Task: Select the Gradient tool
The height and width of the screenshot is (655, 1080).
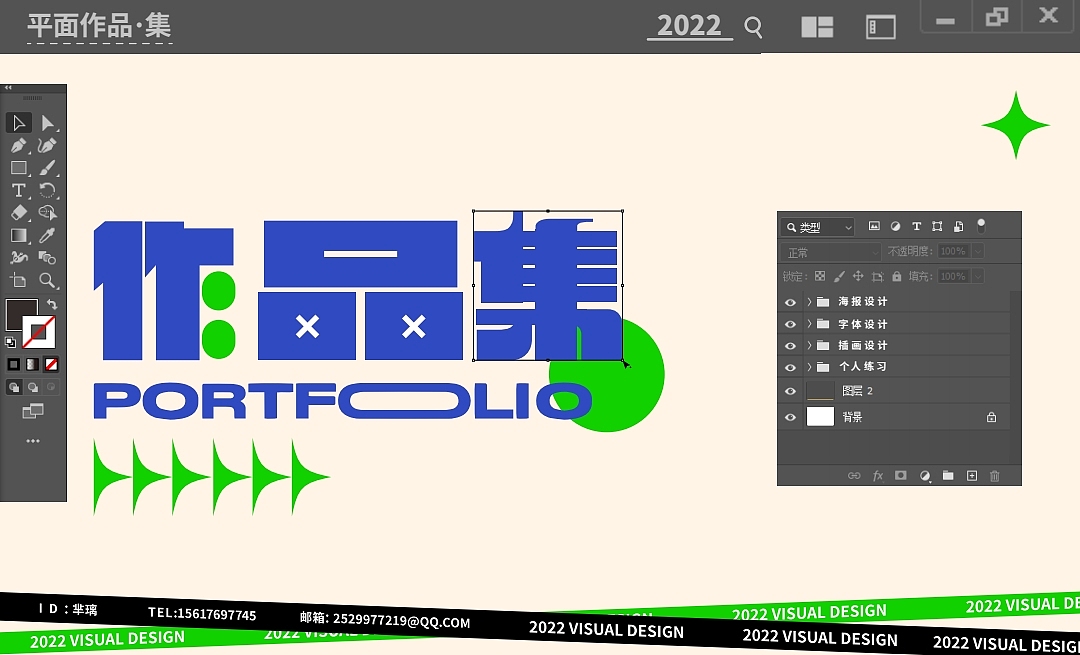Action: [19, 236]
